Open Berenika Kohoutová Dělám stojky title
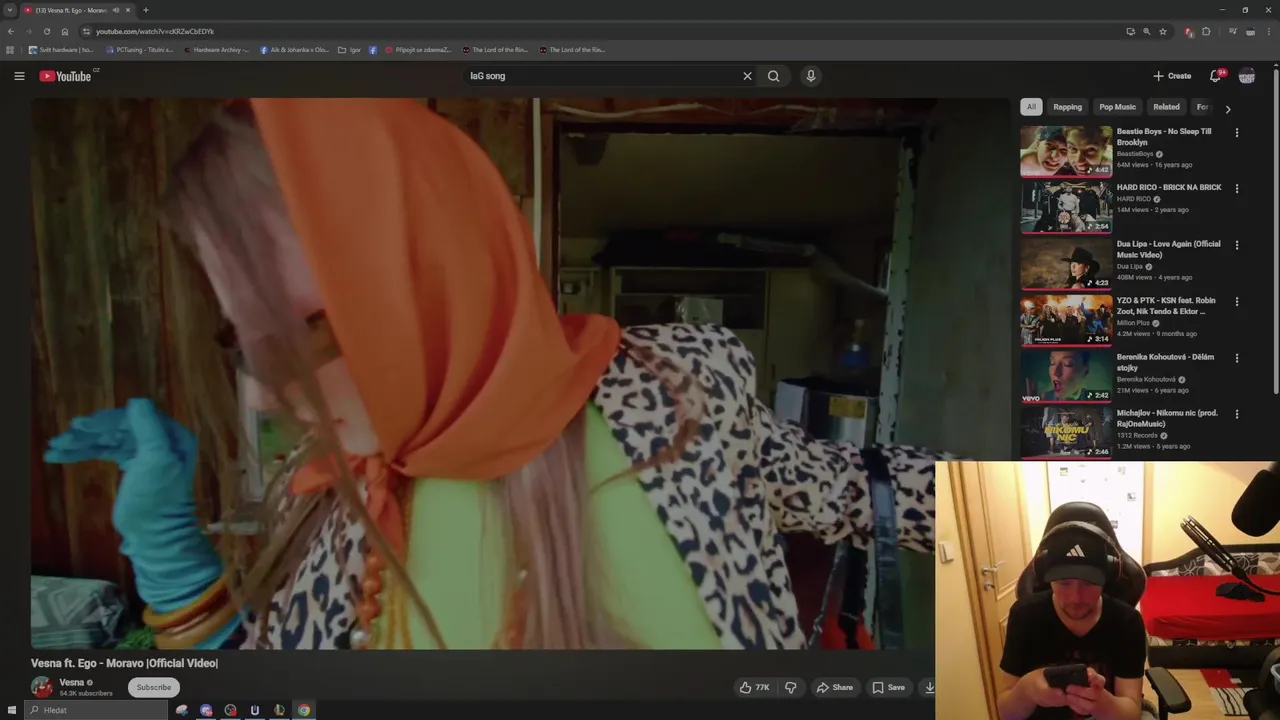Image resolution: width=1280 pixels, height=720 pixels. [x=1165, y=362]
